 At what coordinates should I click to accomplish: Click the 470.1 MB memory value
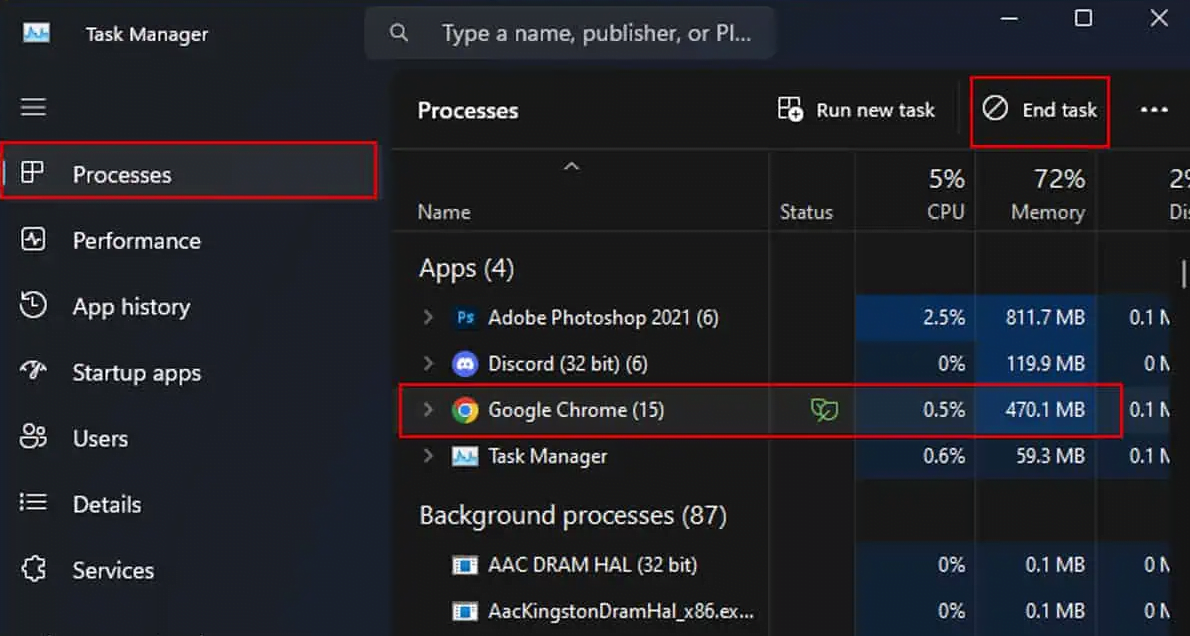click(x=1045, y=411)
